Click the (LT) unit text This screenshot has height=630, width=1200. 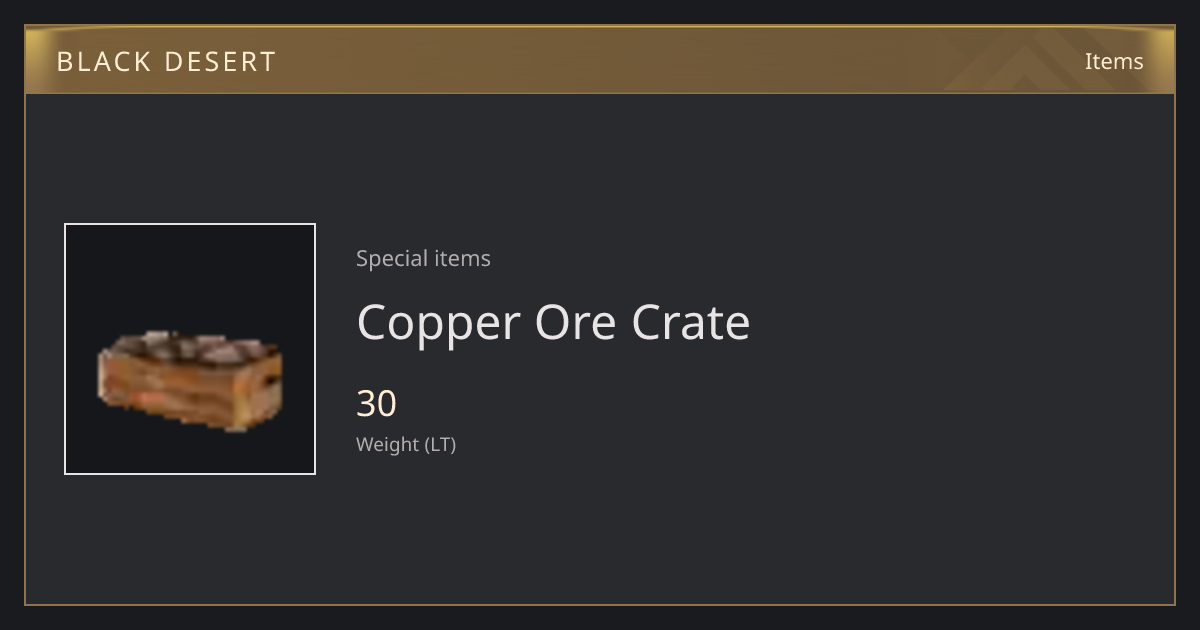[x=441, y=444]
